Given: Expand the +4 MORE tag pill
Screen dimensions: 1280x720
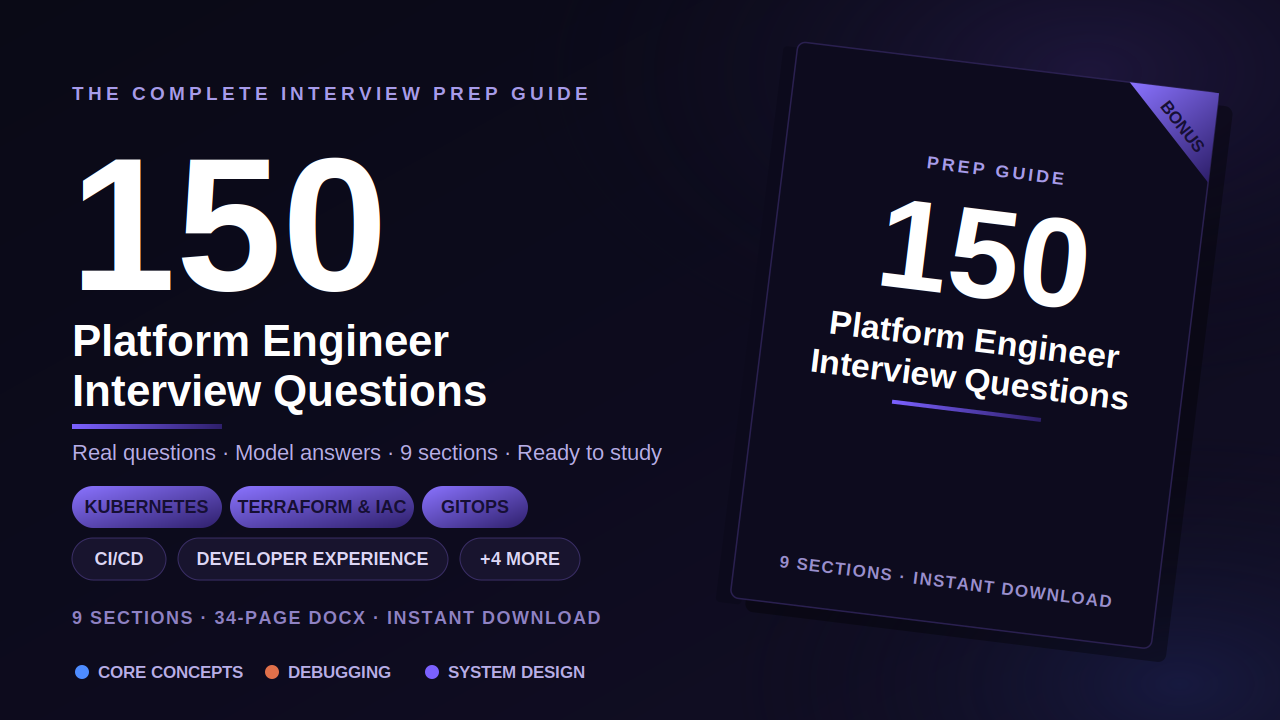Looking at the screenshot, I should click(x=520, y=559).
